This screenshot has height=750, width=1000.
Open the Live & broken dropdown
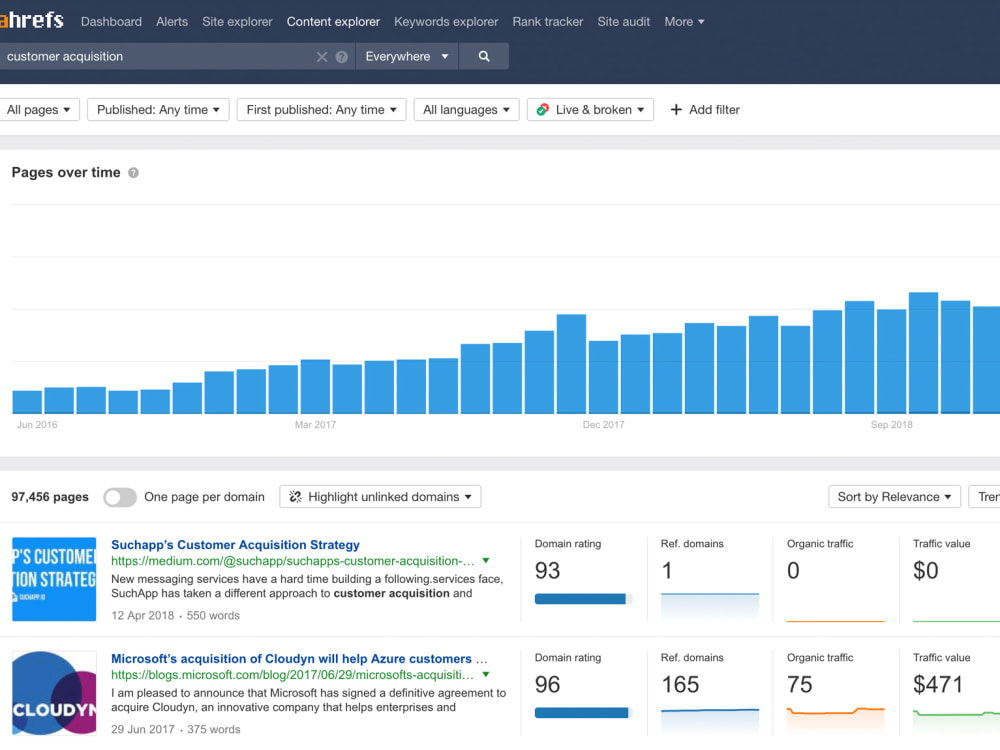point(591,110)
